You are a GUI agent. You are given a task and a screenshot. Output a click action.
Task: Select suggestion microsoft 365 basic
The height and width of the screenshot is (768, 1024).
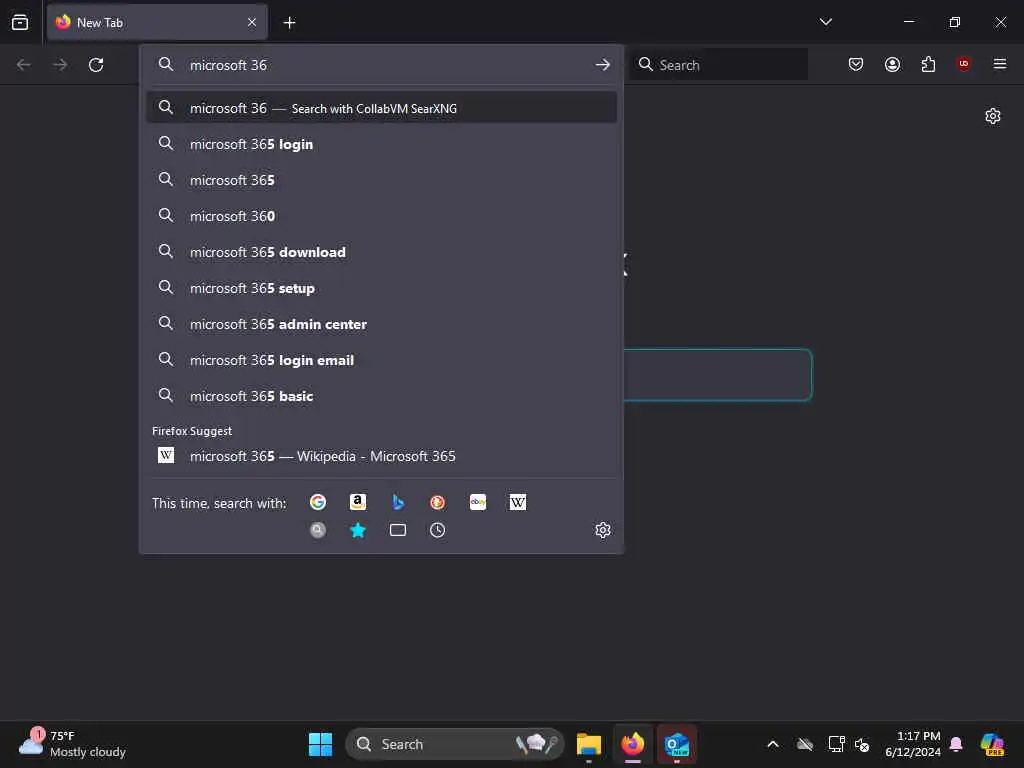click(382, 396)
